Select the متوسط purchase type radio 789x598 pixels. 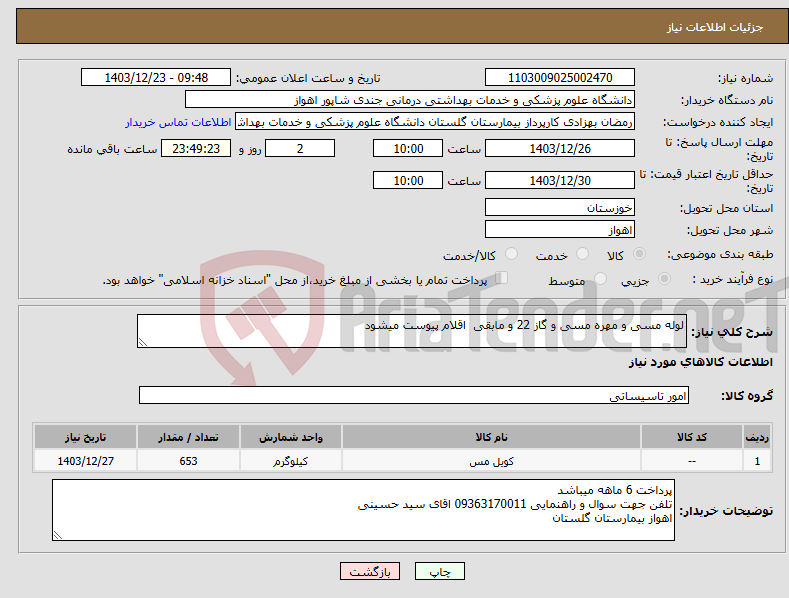tap(600, 278)
